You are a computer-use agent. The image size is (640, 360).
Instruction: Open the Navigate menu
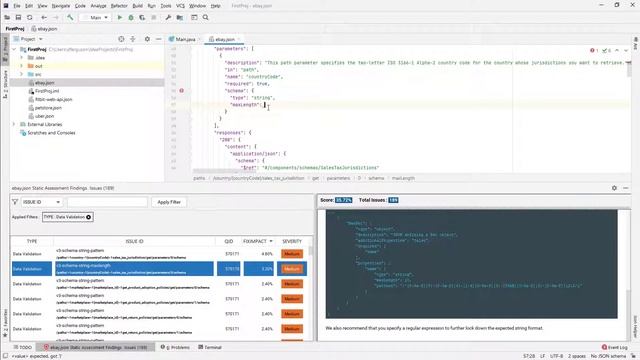coord(61,6)
